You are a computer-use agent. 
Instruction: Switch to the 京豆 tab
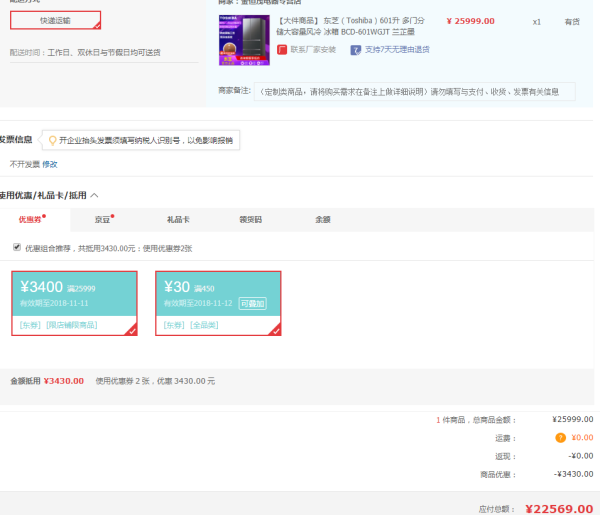[x=104, y=219]
